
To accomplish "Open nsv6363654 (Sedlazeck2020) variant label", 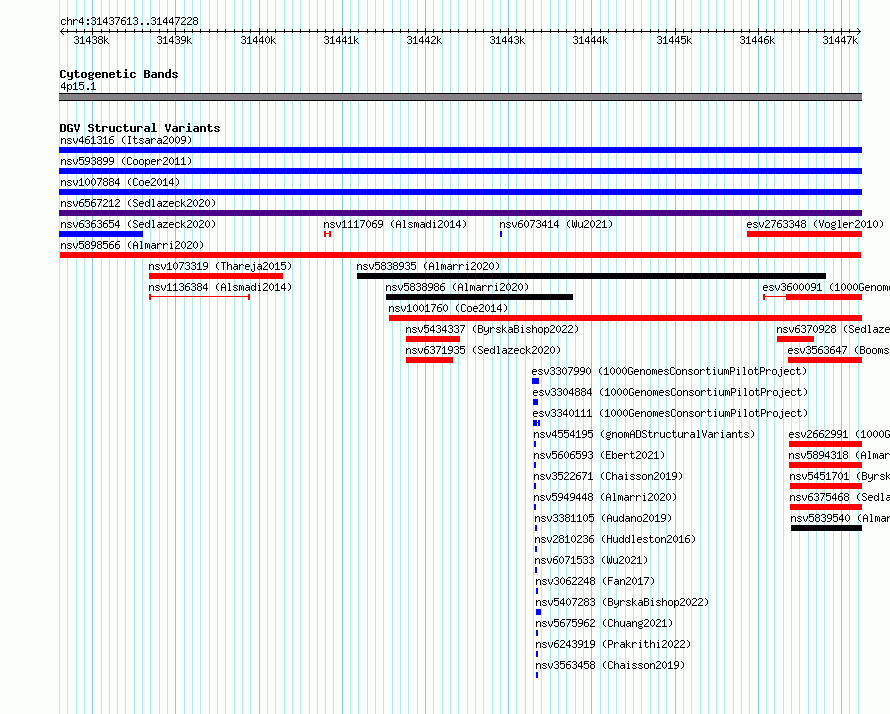I will (x=138, y=224).
